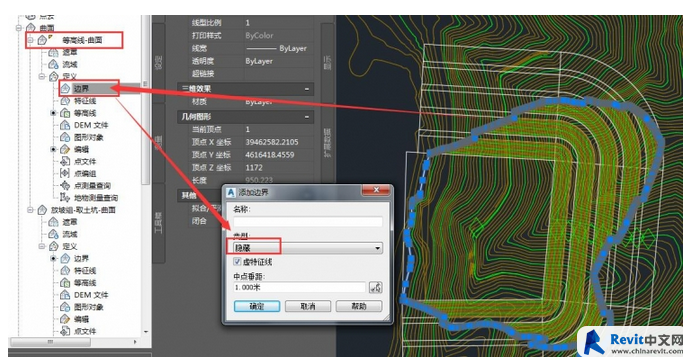Image resolution: width=694 pixels, height=363 pixels.
Task: Expand 边界 under 放坡组-取土坑-曲面
Action: [x=53, y=258]
